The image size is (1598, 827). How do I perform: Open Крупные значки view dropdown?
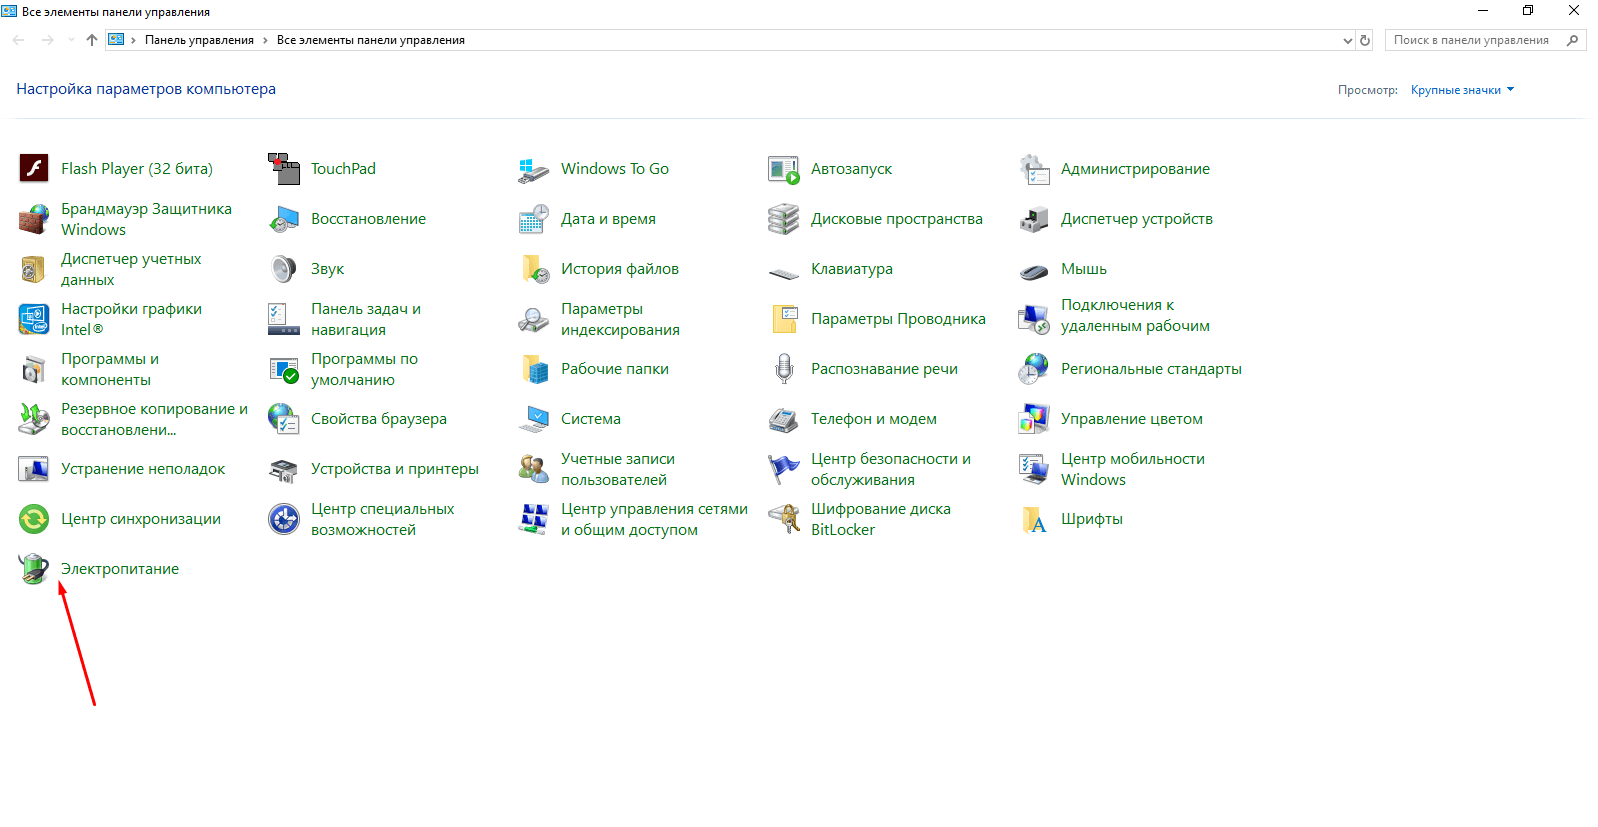point(1462,90)
